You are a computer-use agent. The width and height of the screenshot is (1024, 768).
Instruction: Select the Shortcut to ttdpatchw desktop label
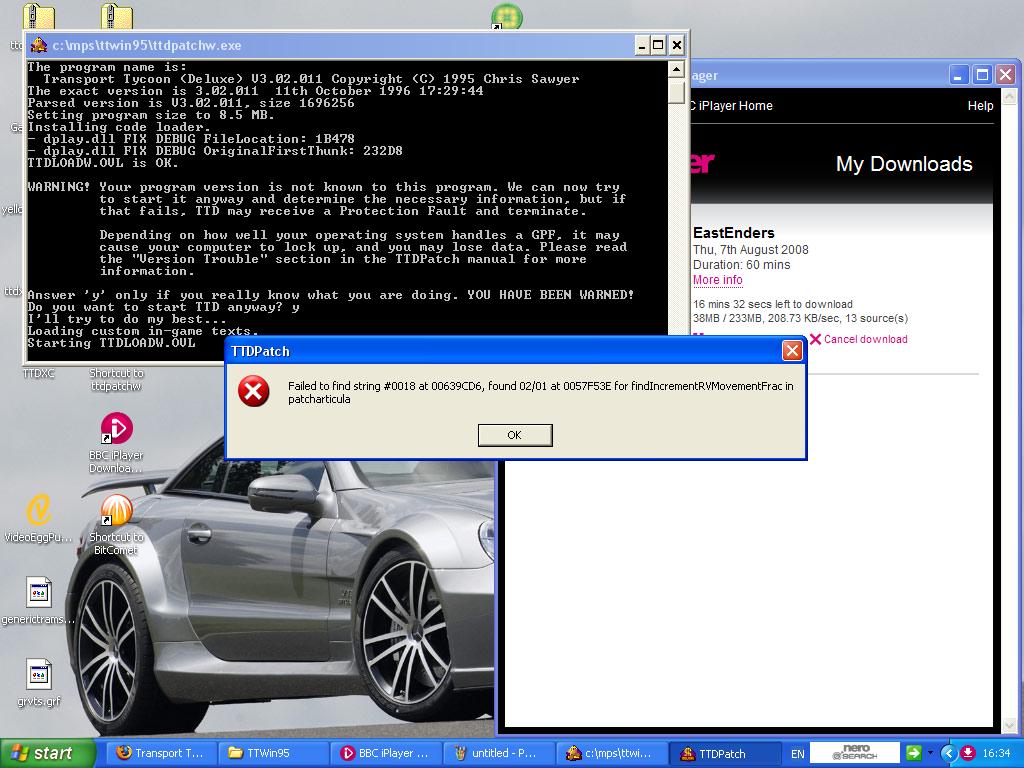(x=116, y=379)
